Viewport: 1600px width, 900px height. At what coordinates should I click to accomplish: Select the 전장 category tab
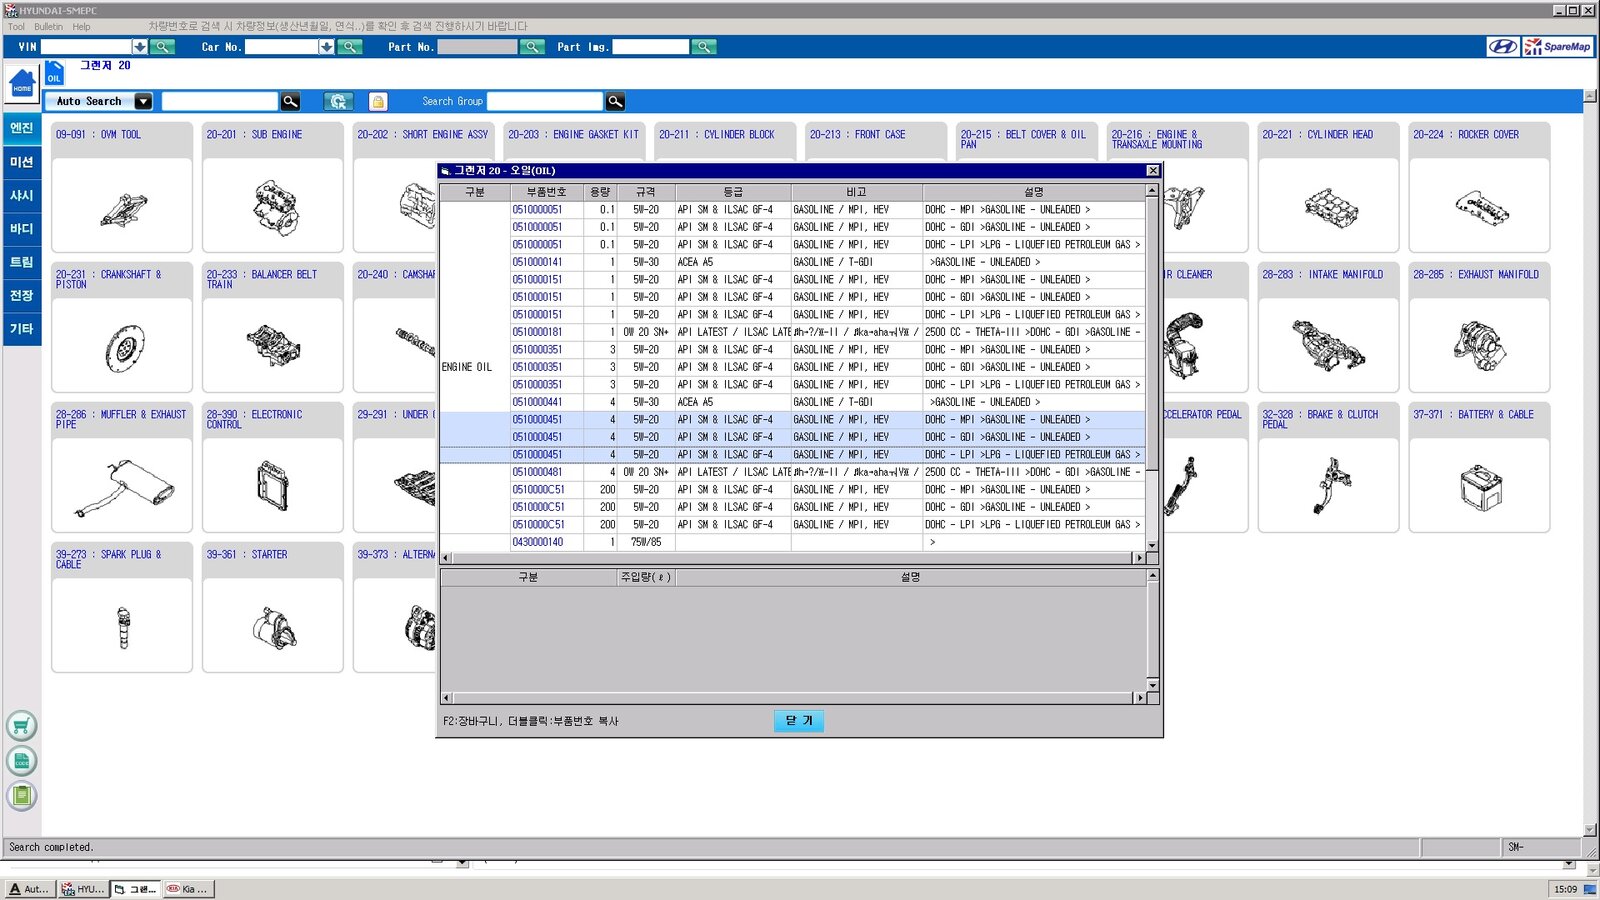[x=22, y=296]
